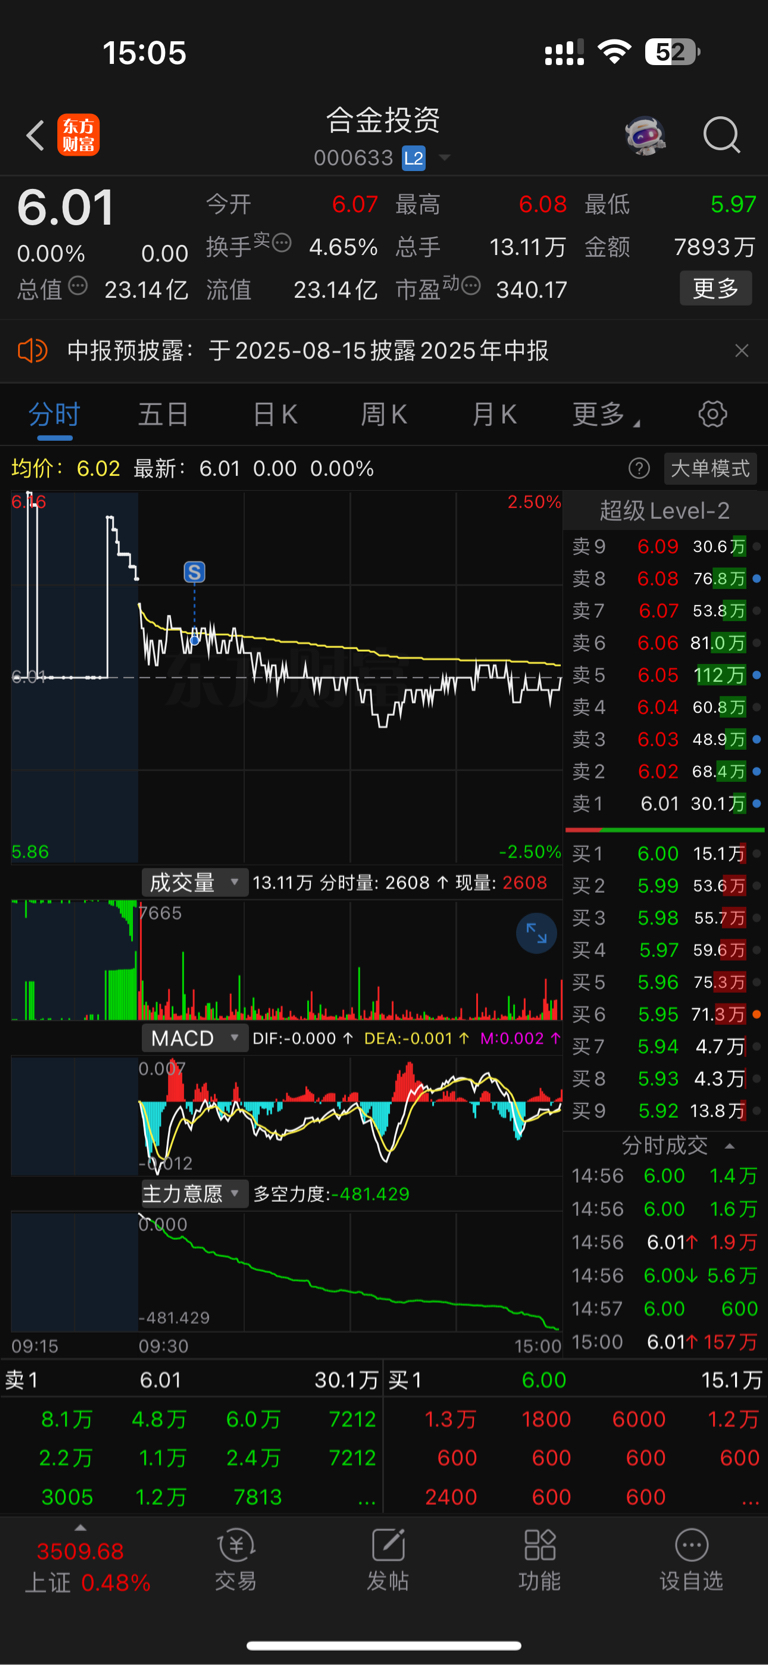The width and height of the screenshot is (768, 1665).
Task: Tap the speaker announcement icon
Action: [x=32, y=351]
